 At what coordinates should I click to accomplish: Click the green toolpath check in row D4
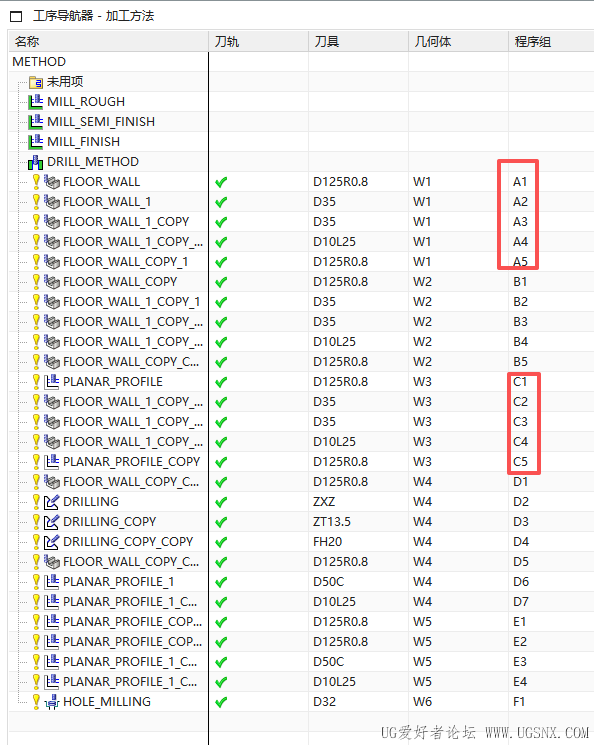pyautogui.click(x=221, y=543)
